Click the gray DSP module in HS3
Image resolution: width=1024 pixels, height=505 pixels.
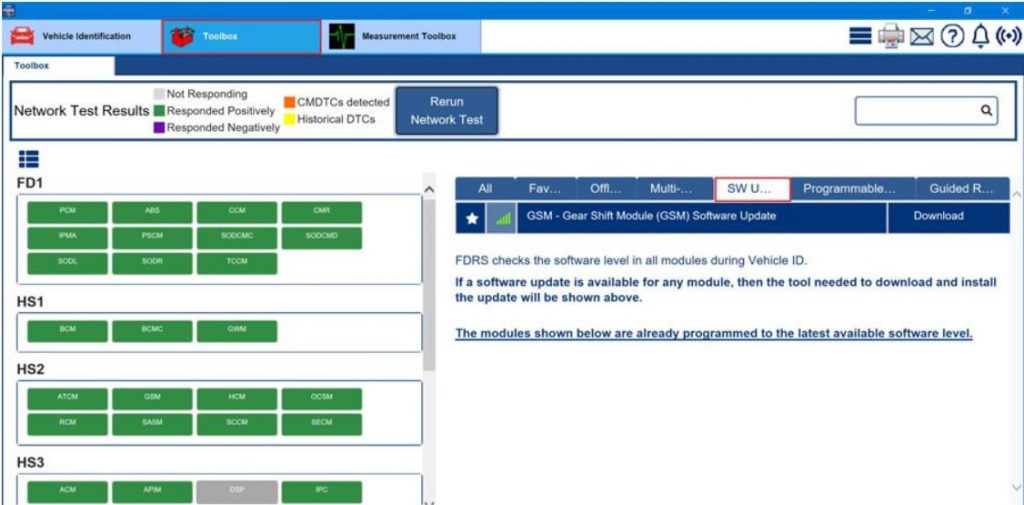[237, 490]
